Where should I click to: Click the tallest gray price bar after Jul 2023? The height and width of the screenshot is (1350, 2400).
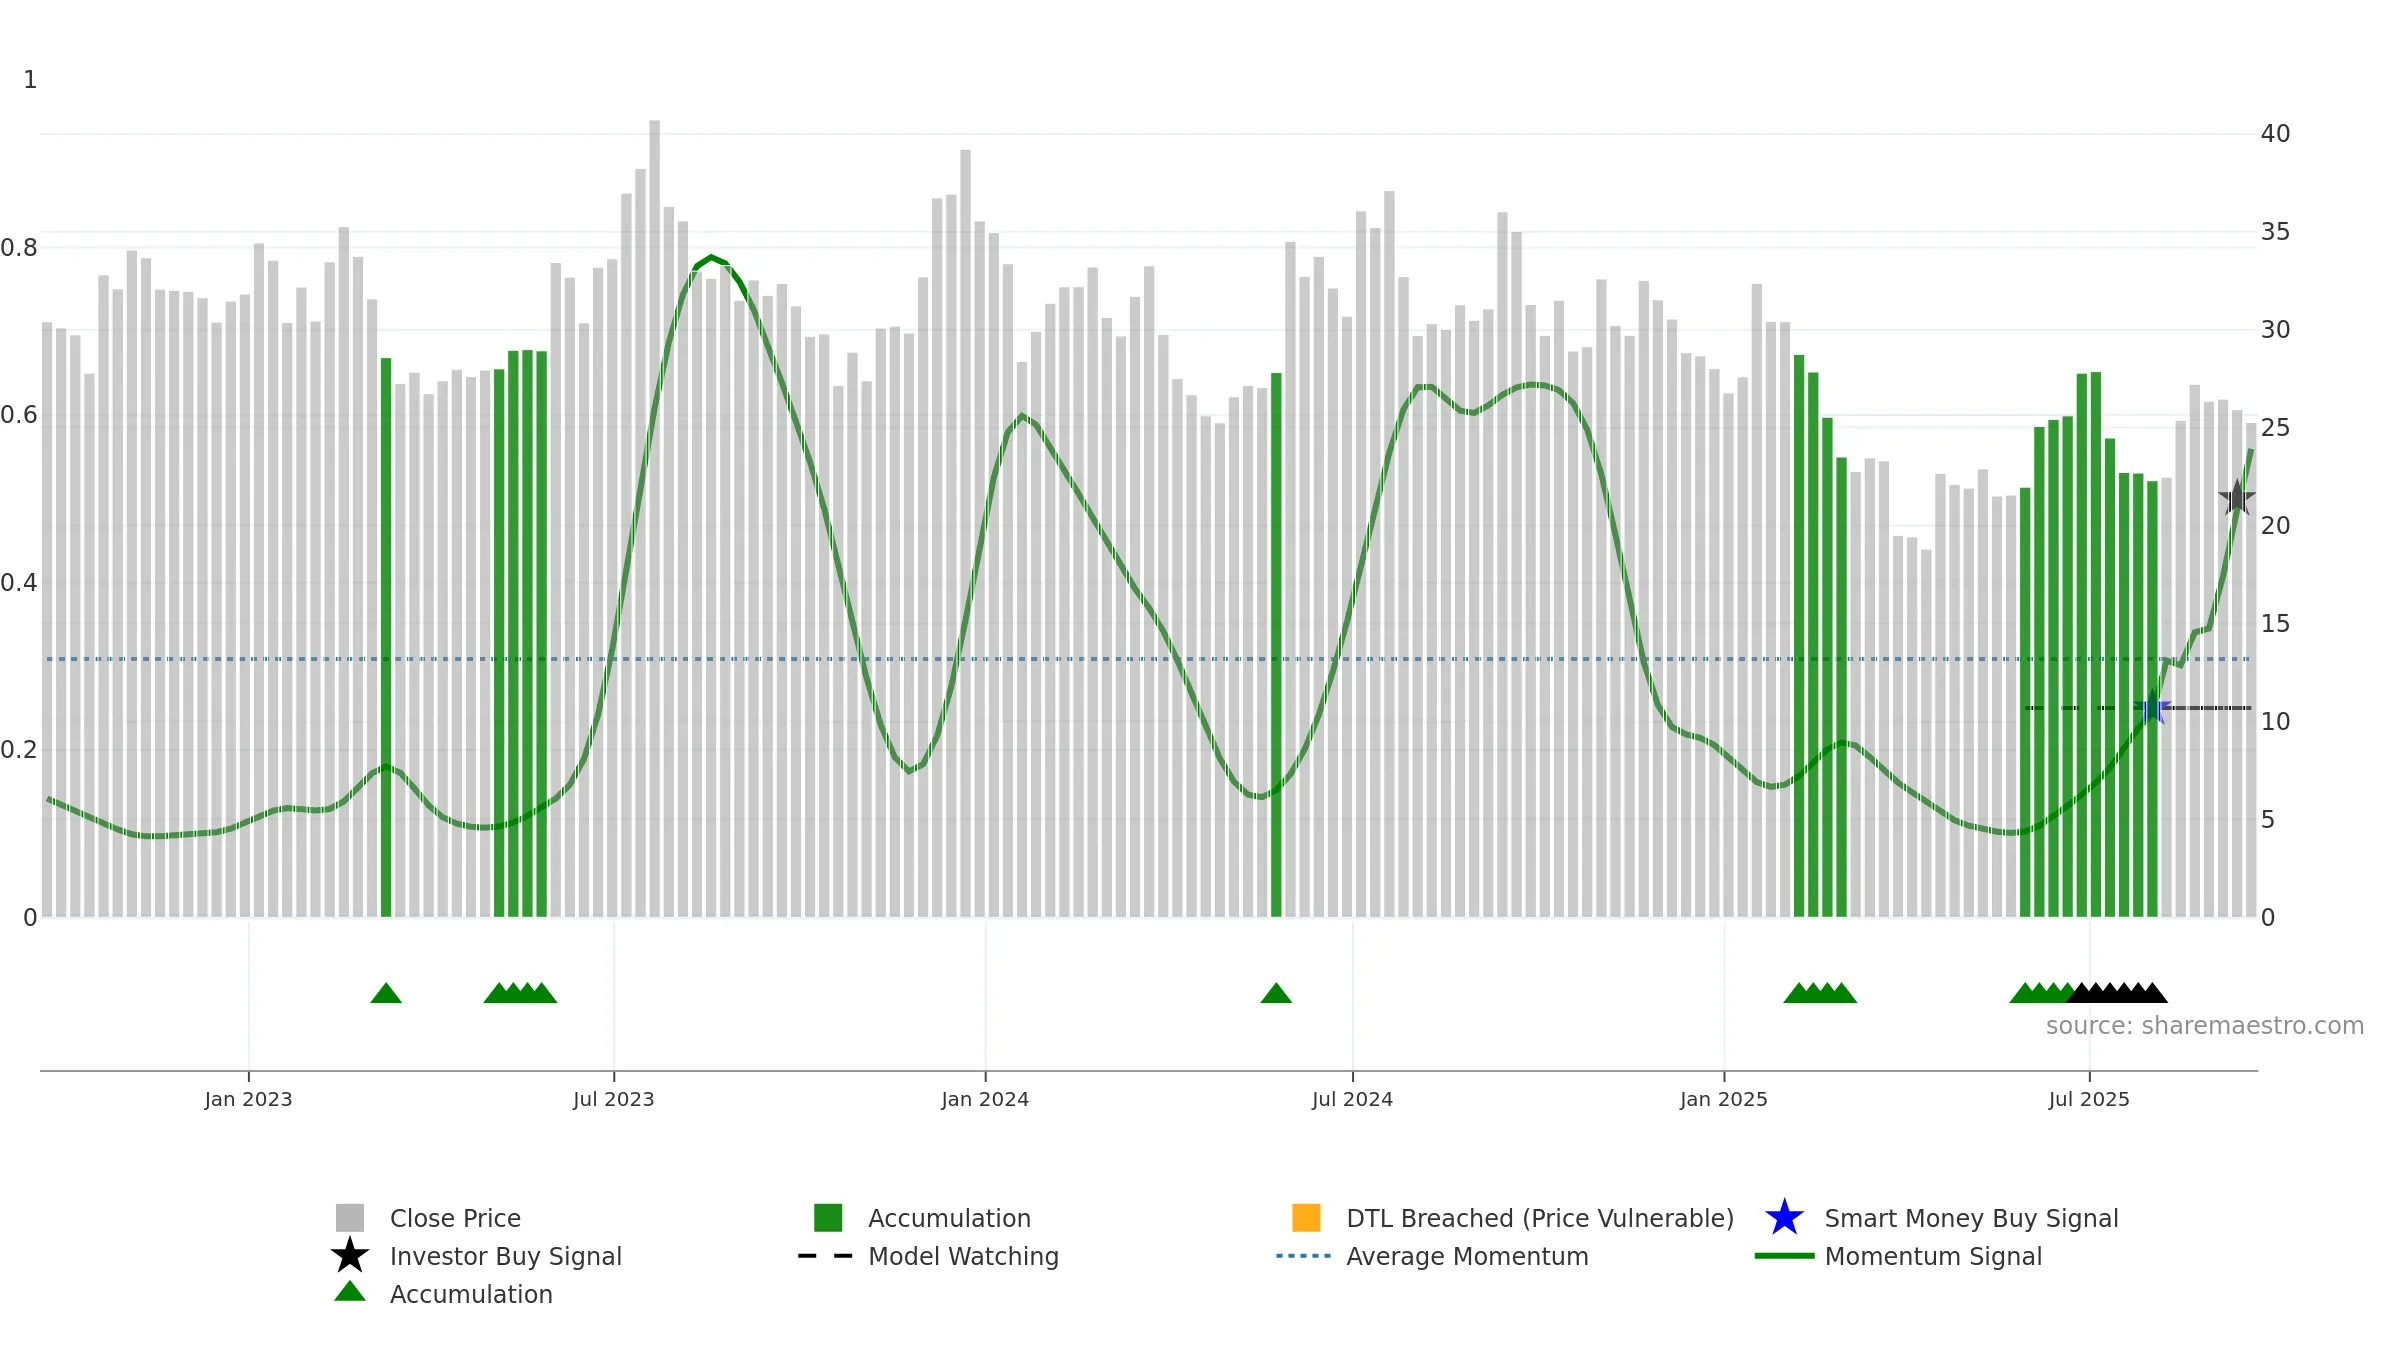[654, 518]
